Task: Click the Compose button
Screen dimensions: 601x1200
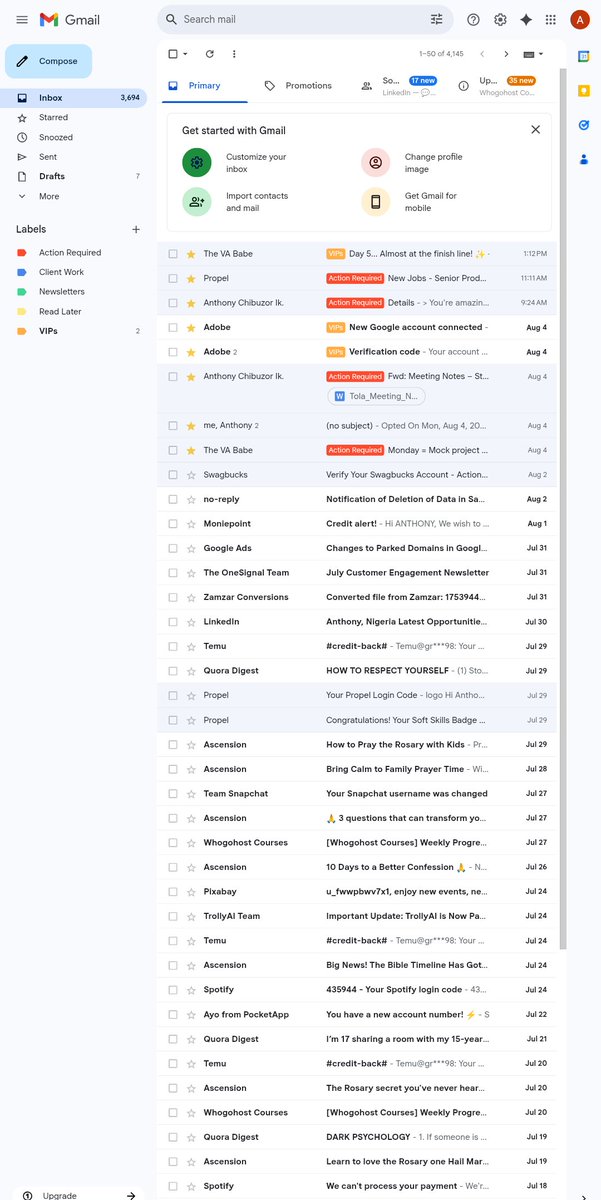Action: [49, 61]
